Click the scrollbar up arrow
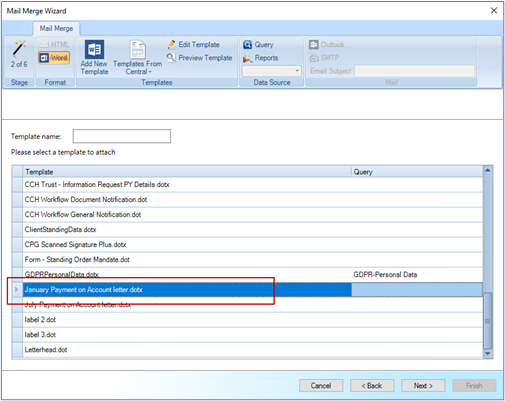This screenshot has height=401, width=505. point(488,170)
